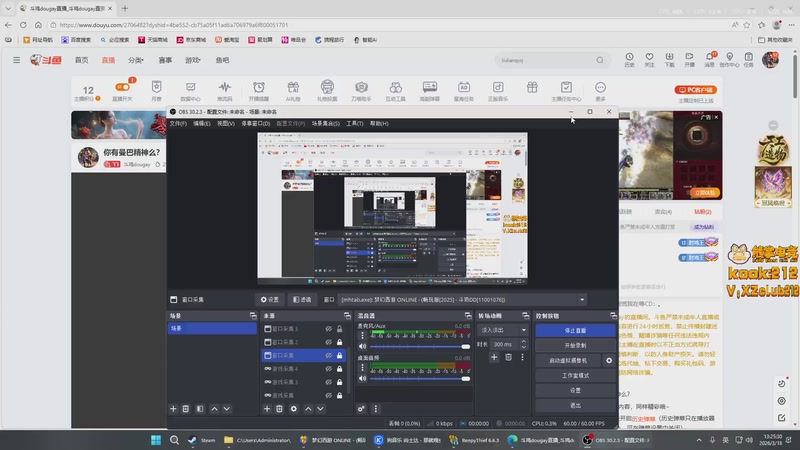The width and height of the screenshot is (800, 450).
Task: Toggle the orange live broadcast switch
Action: click(x=122, y=87)
